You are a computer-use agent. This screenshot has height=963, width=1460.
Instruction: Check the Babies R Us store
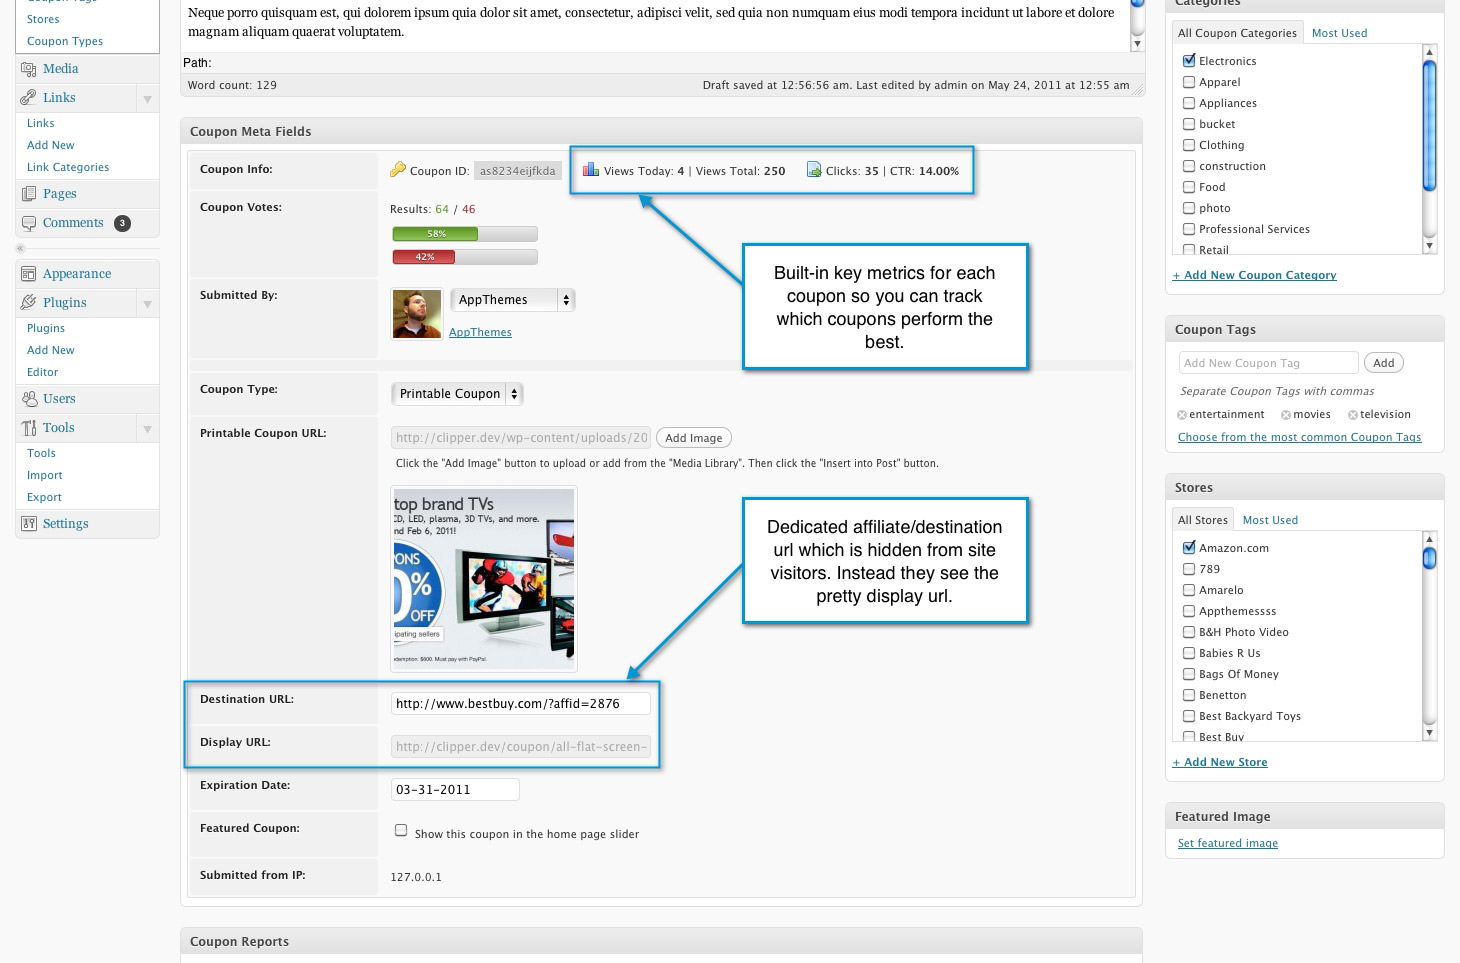click(1189, 653)
